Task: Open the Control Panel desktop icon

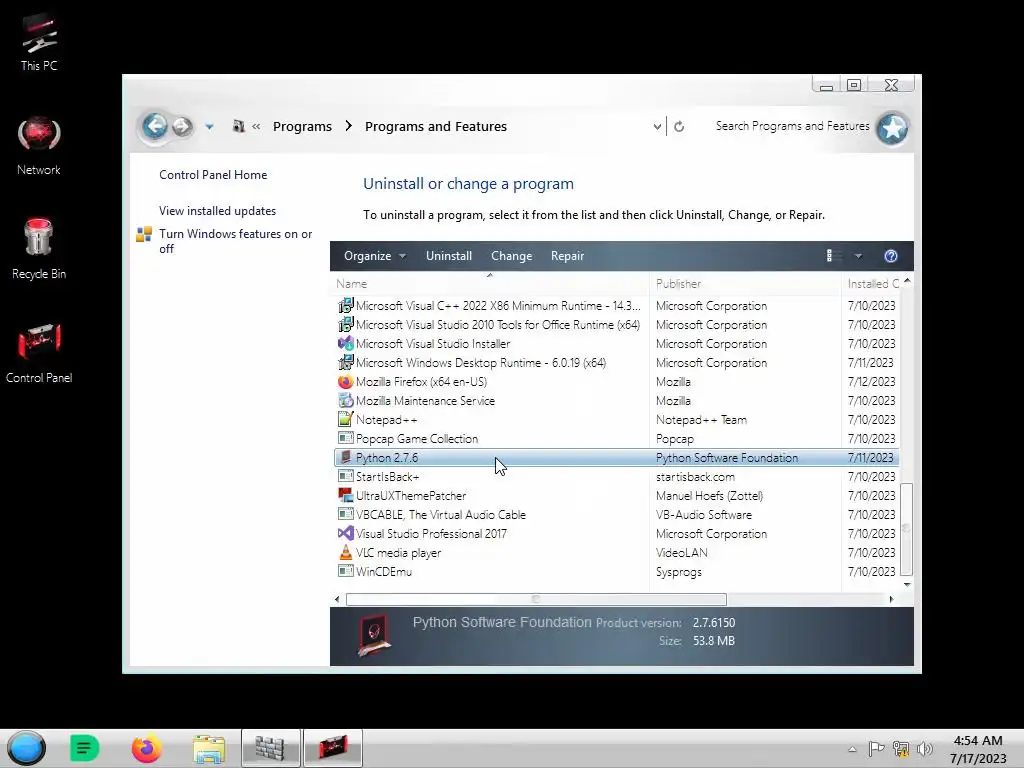Action: [39, 353]
